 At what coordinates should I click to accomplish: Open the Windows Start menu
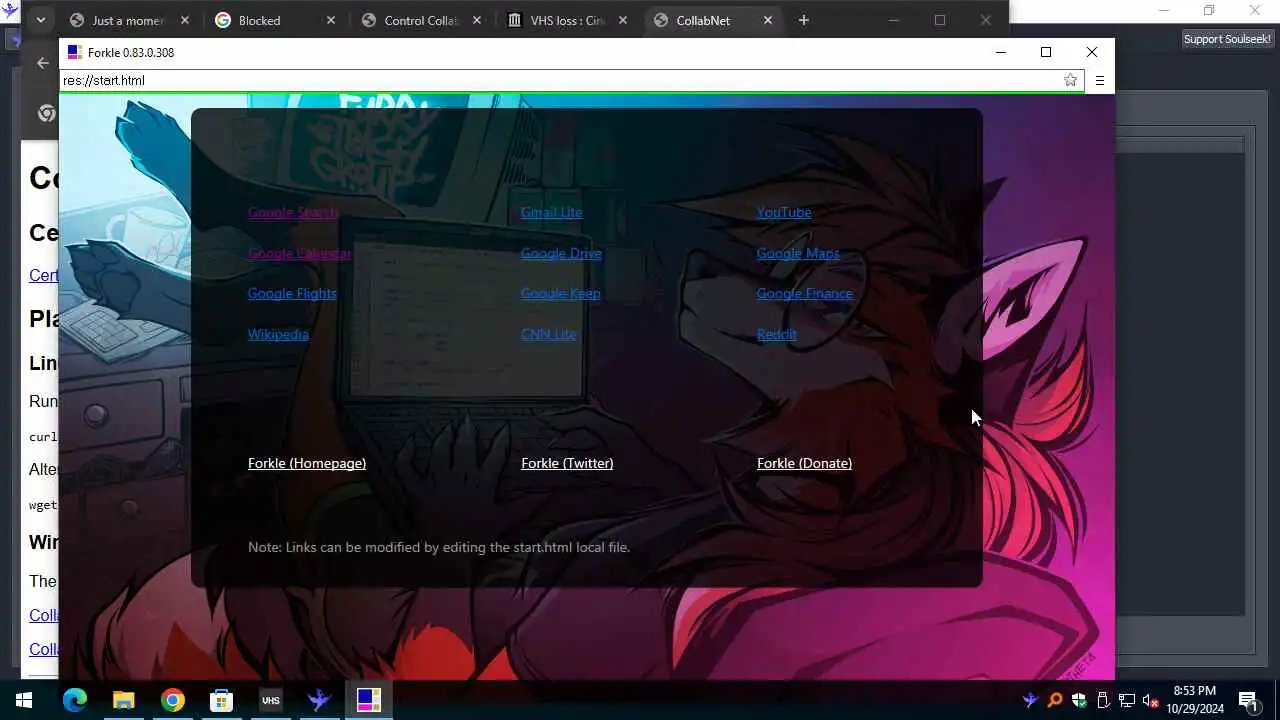click(x=24, y=700)
